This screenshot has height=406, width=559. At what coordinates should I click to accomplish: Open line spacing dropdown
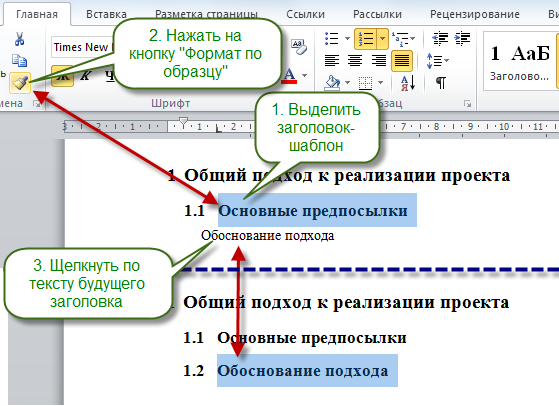point(437,61)
